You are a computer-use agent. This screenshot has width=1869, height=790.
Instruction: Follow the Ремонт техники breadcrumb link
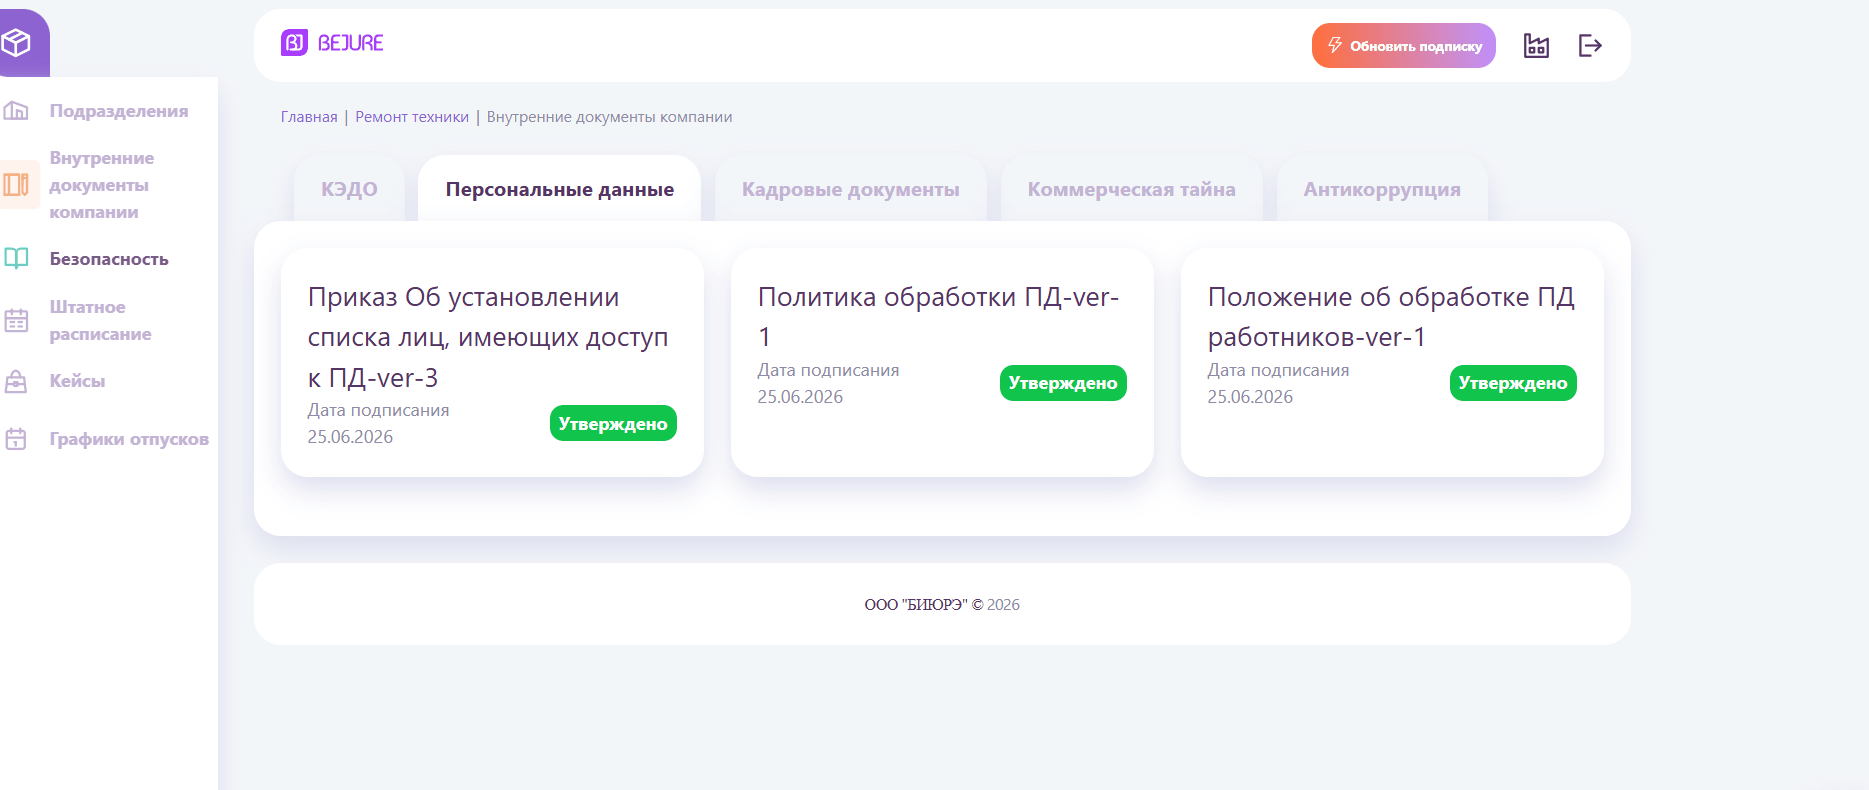coord(412,117)
